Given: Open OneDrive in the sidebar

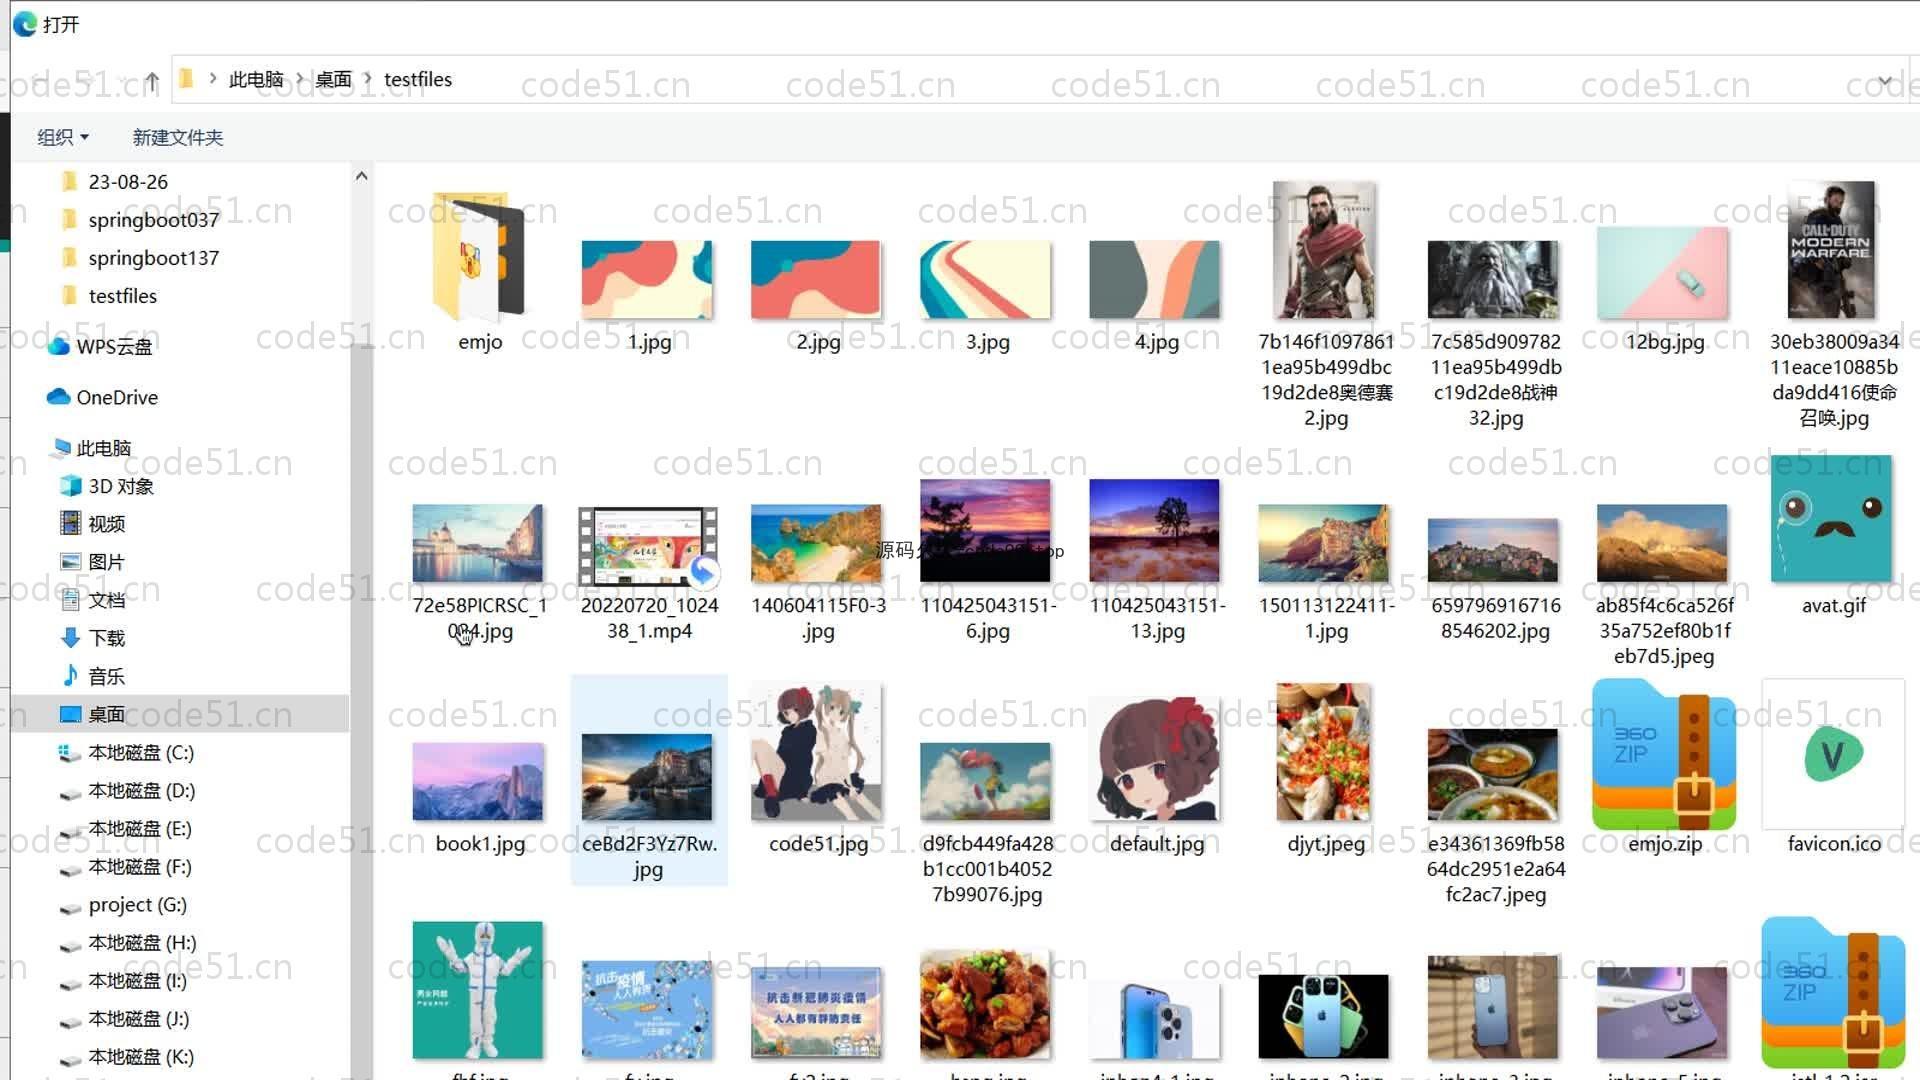Looking at the screenshot, I should click(x=117, y=397).
